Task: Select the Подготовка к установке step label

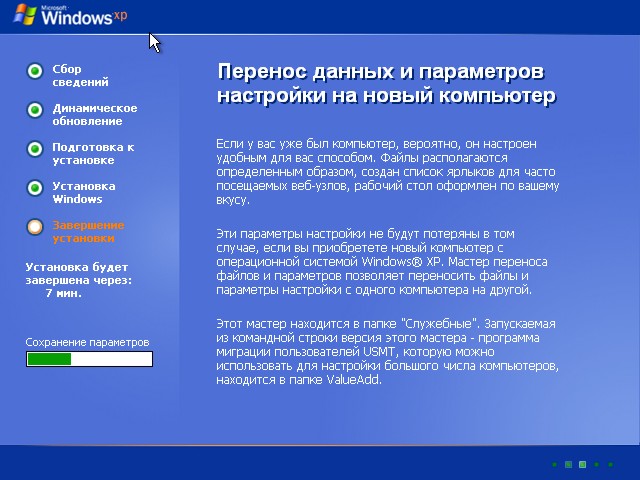Action: 93,153
